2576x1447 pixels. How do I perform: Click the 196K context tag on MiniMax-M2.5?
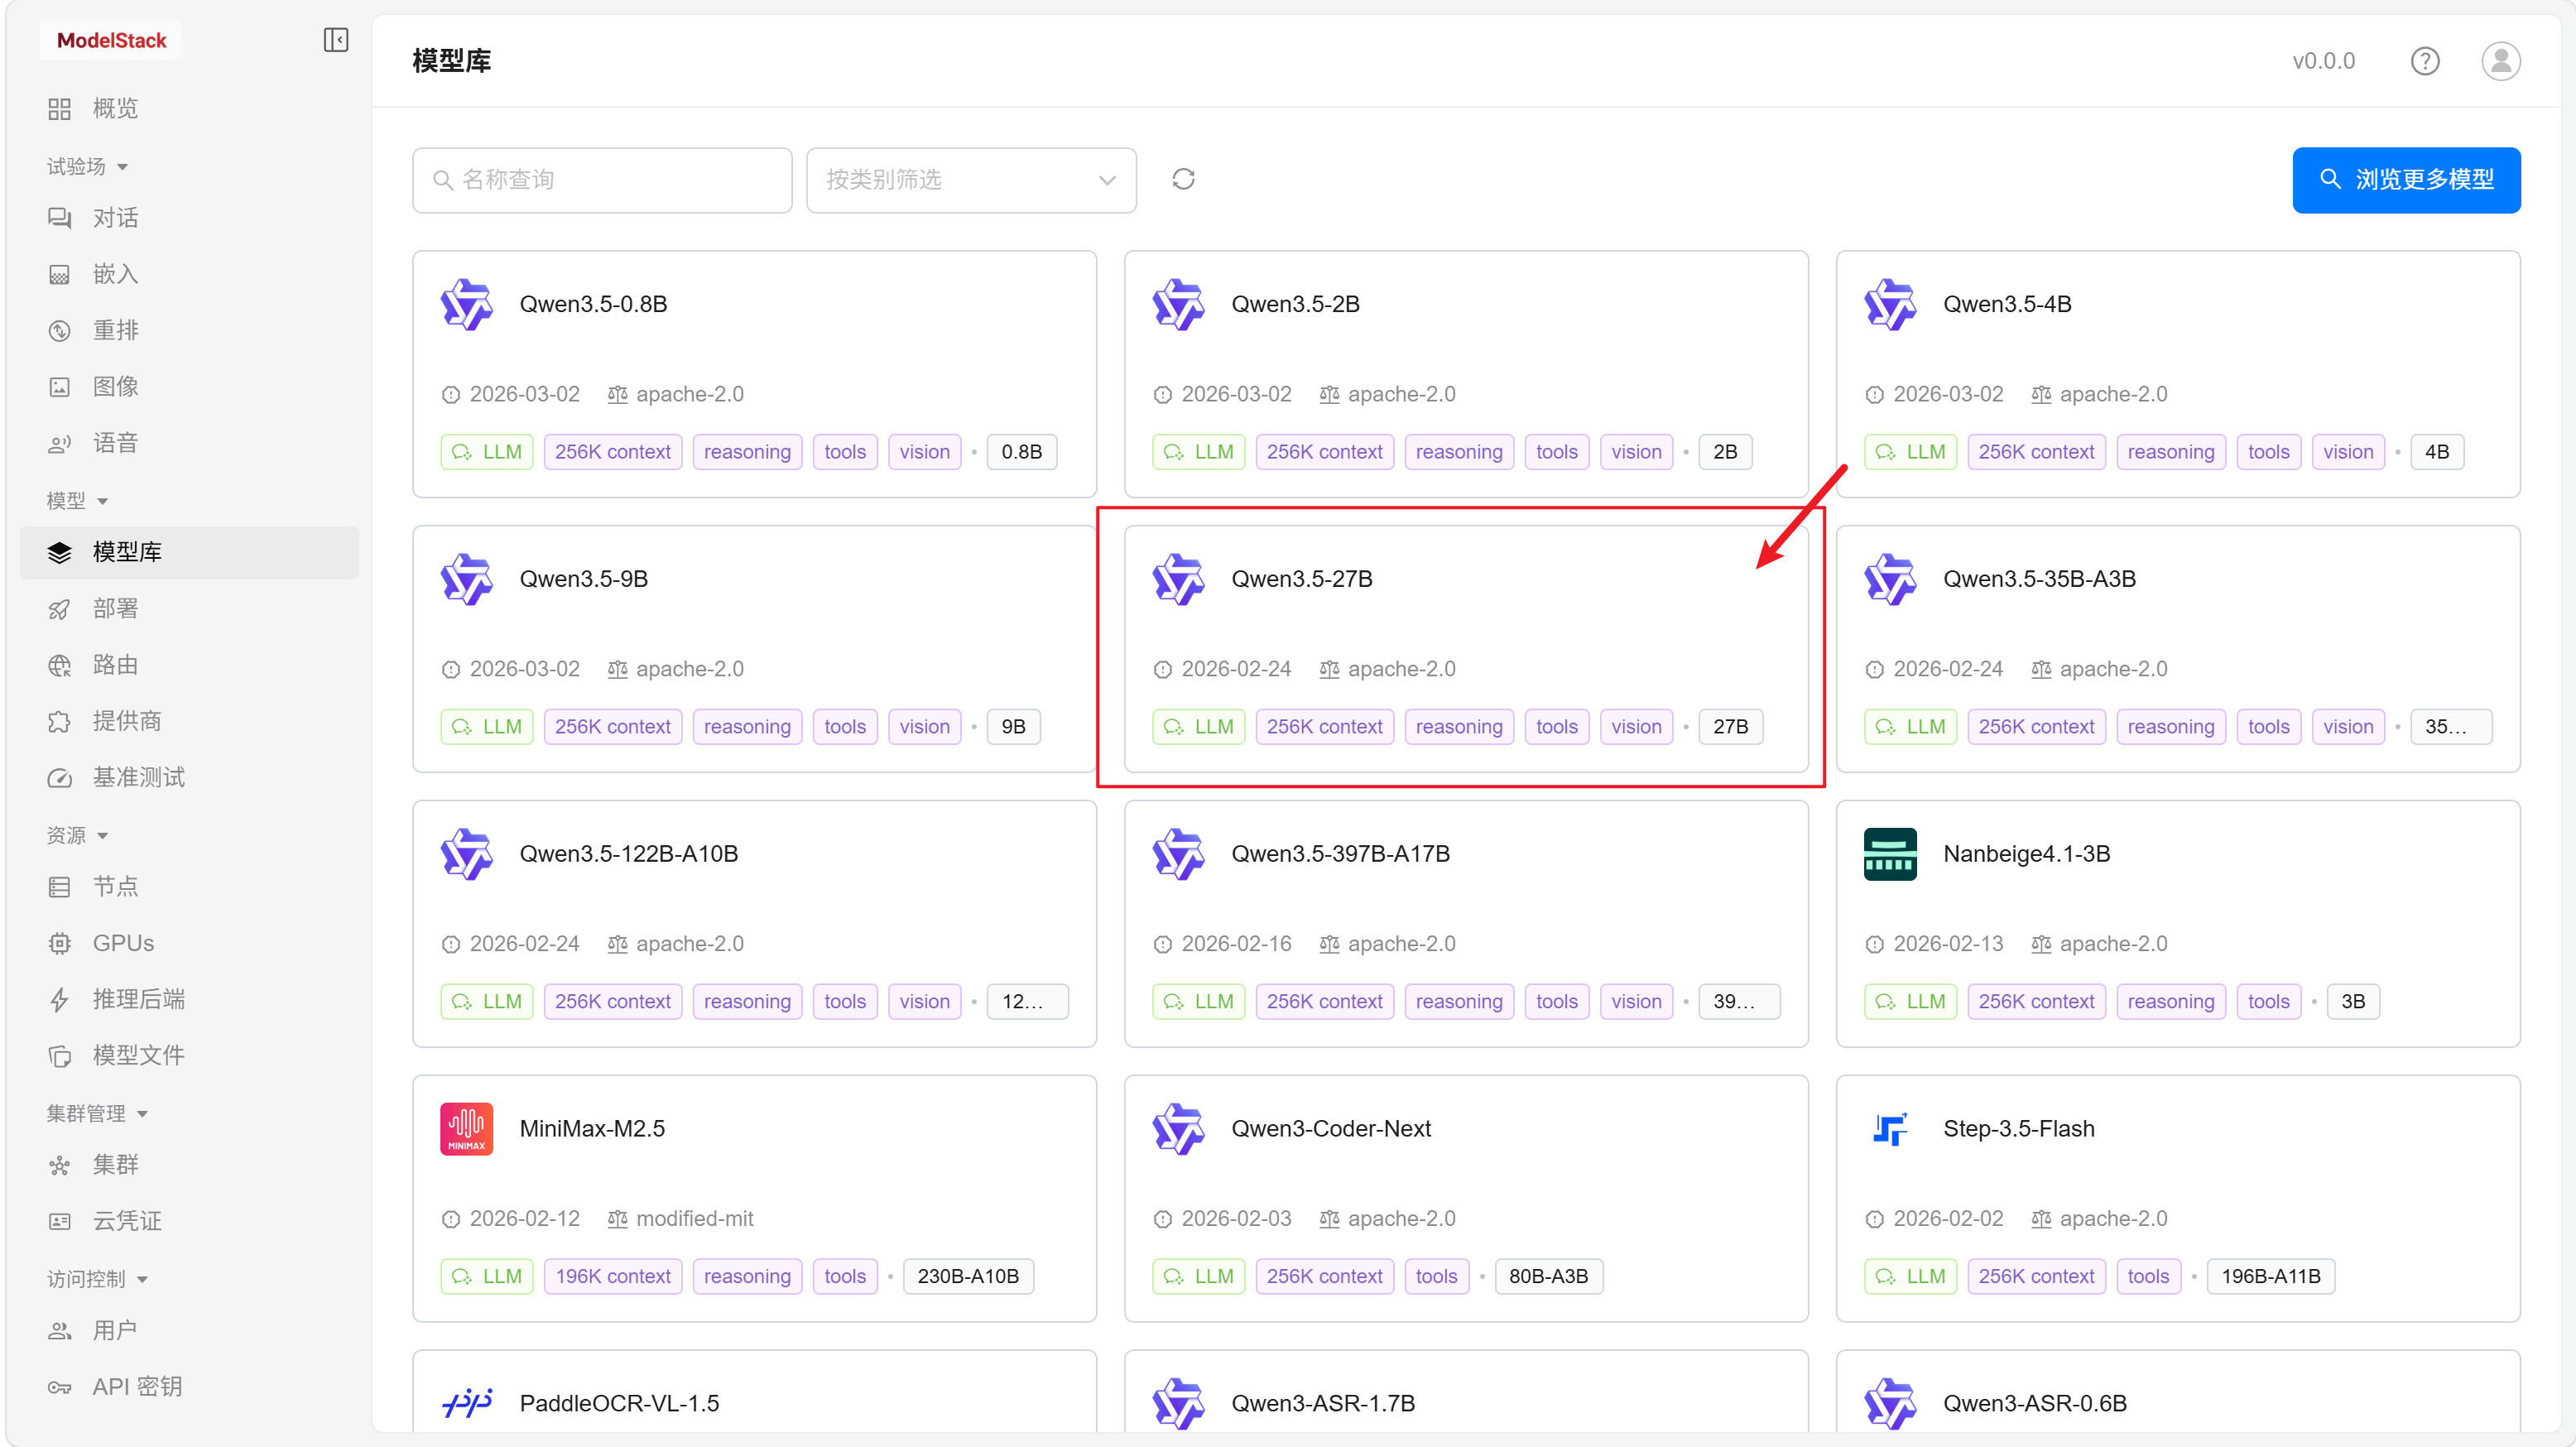click(613, 1276)
